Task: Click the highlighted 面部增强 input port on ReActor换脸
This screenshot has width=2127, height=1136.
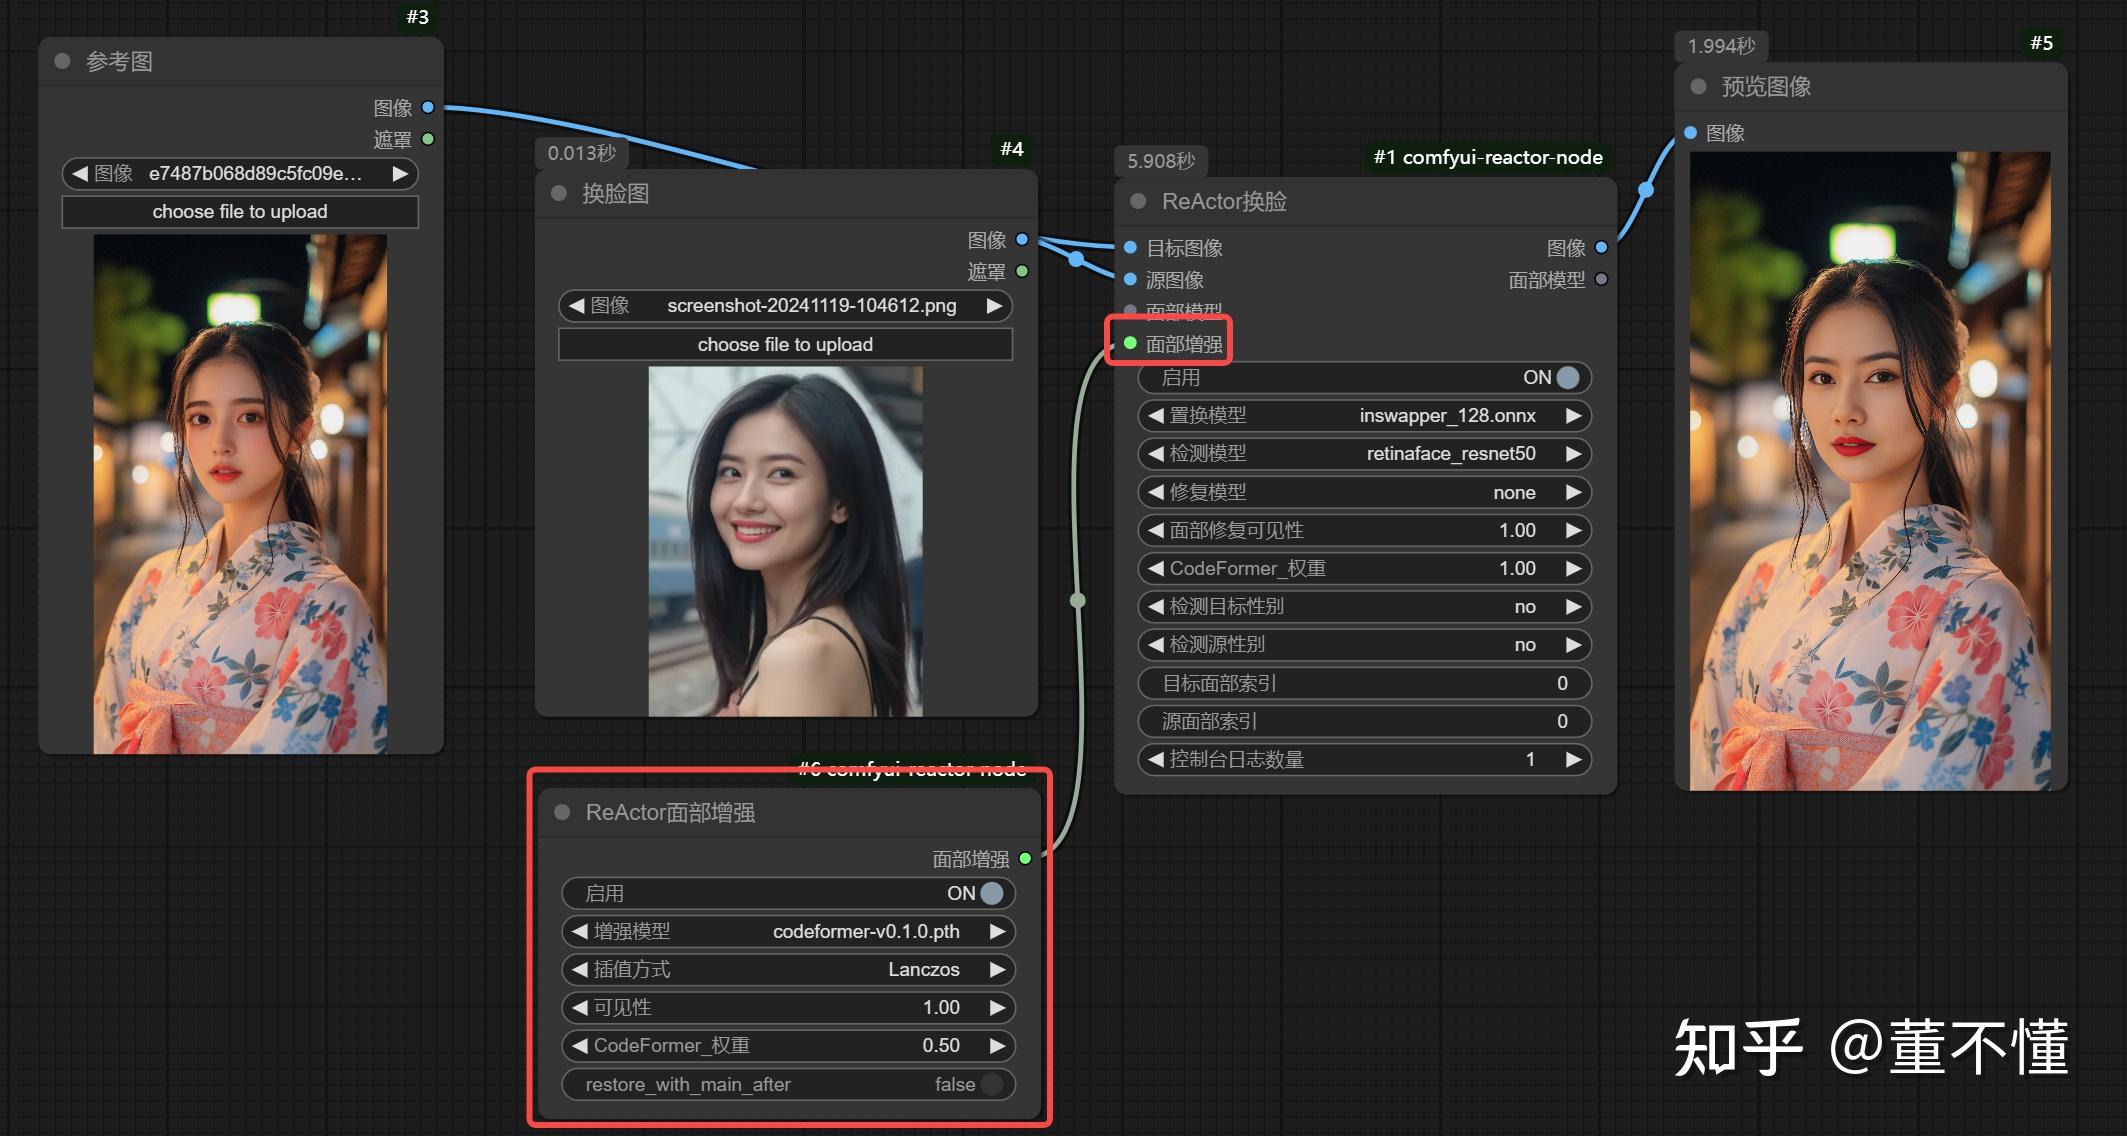Action: (1130, 343)
